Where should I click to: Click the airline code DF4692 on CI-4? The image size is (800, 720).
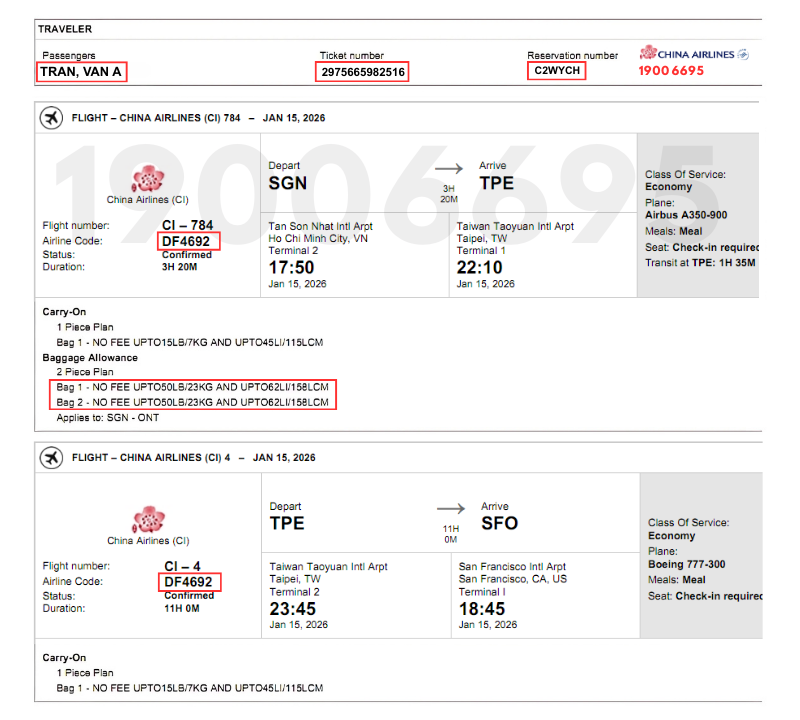click(190, 581)
